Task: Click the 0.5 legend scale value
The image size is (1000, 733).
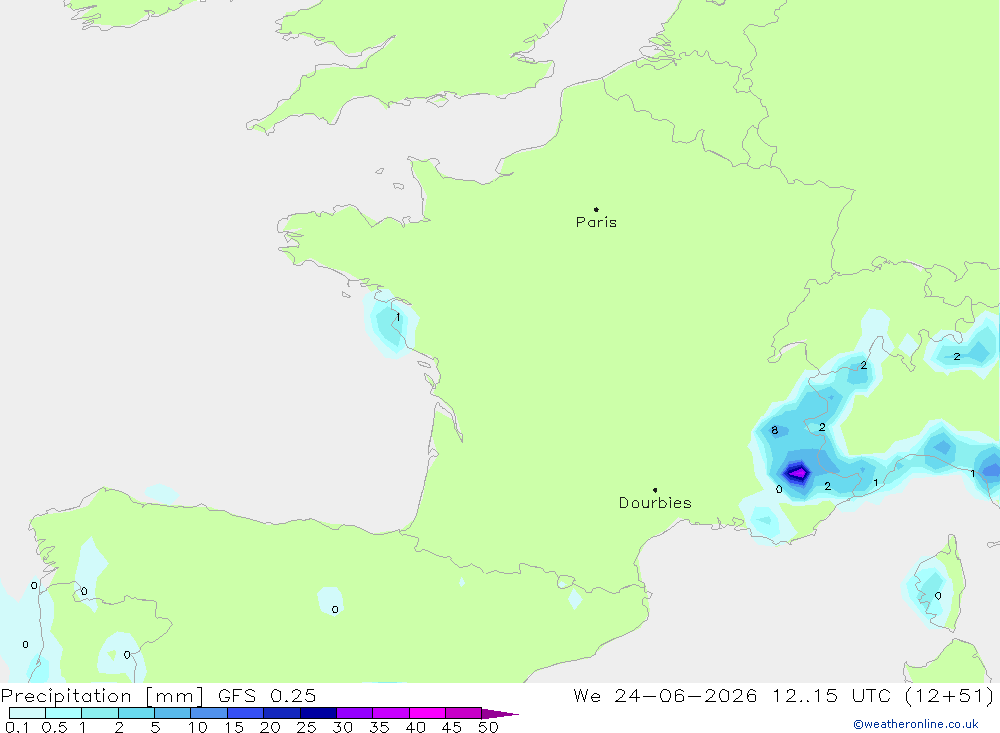Action: pos(54,727)
